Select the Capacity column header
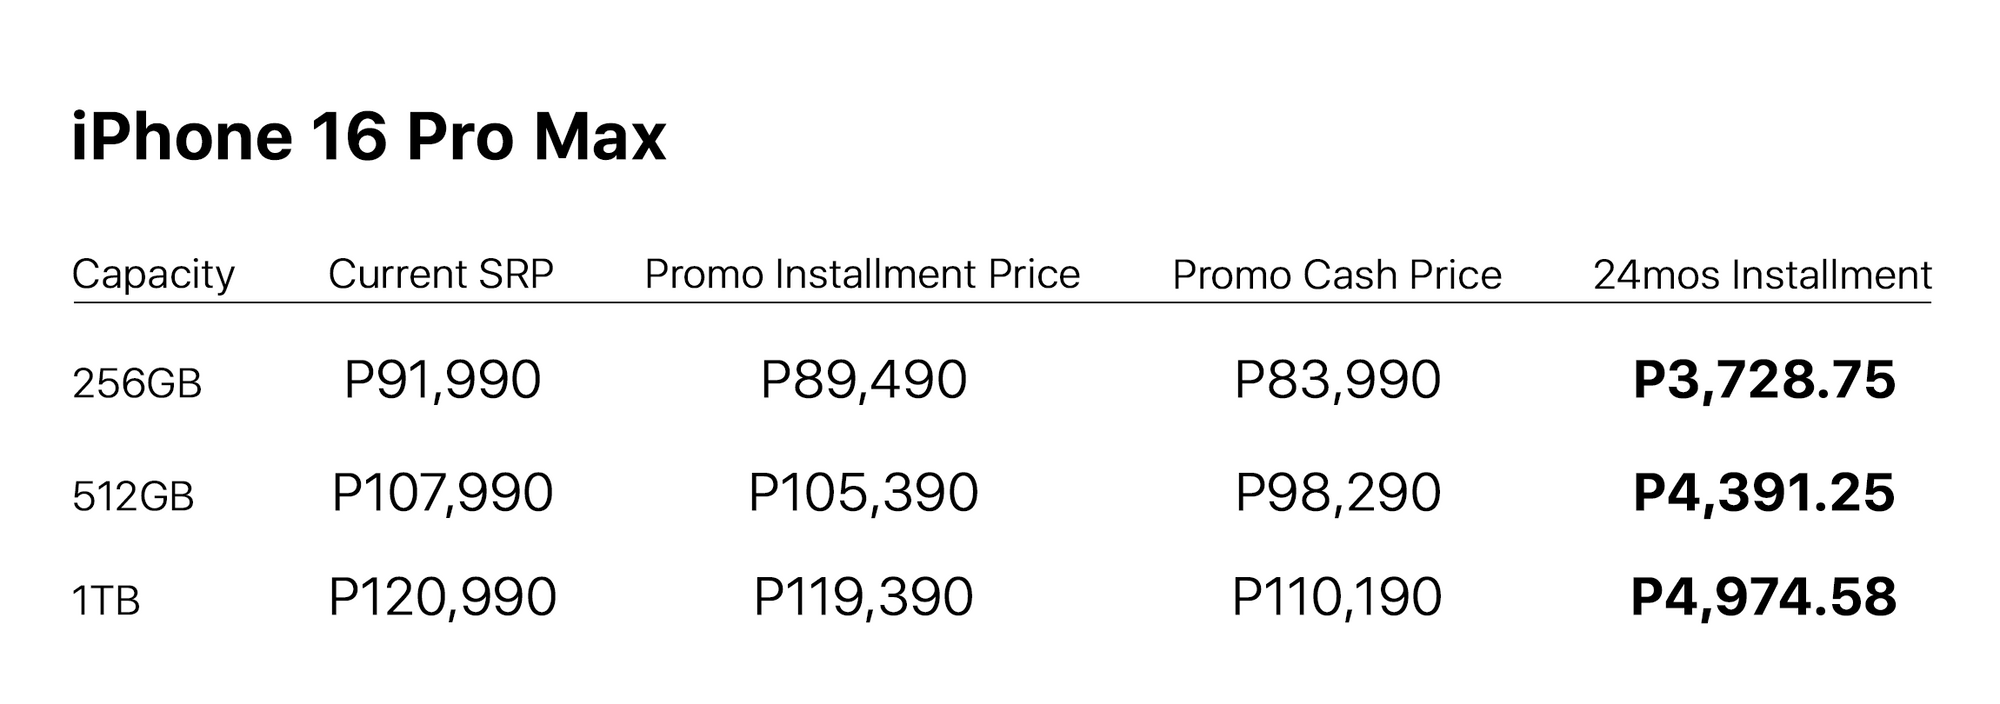 click(x=153, y=274)
